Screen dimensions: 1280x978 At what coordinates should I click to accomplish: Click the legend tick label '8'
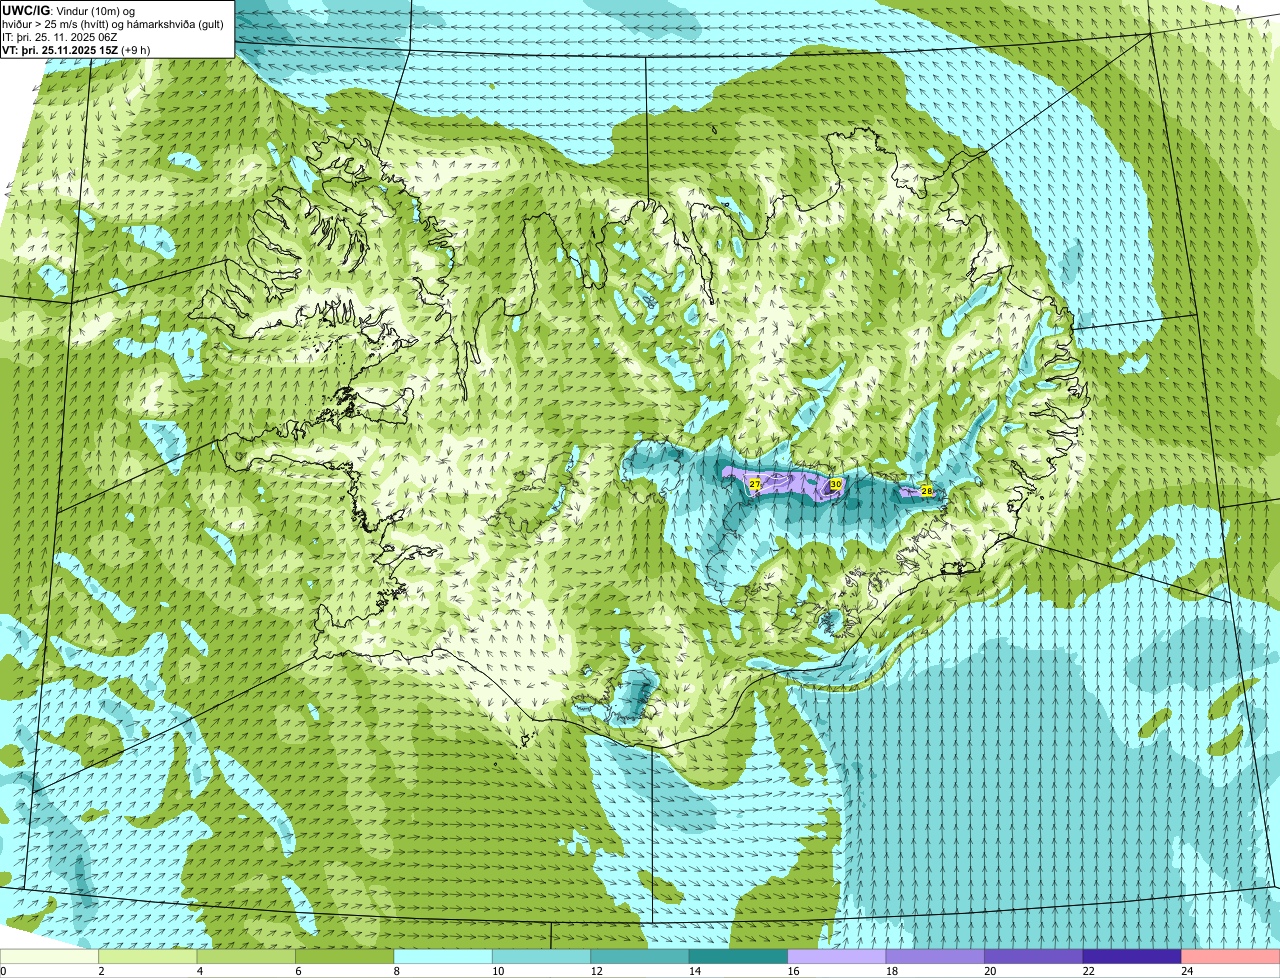[397, 970]
